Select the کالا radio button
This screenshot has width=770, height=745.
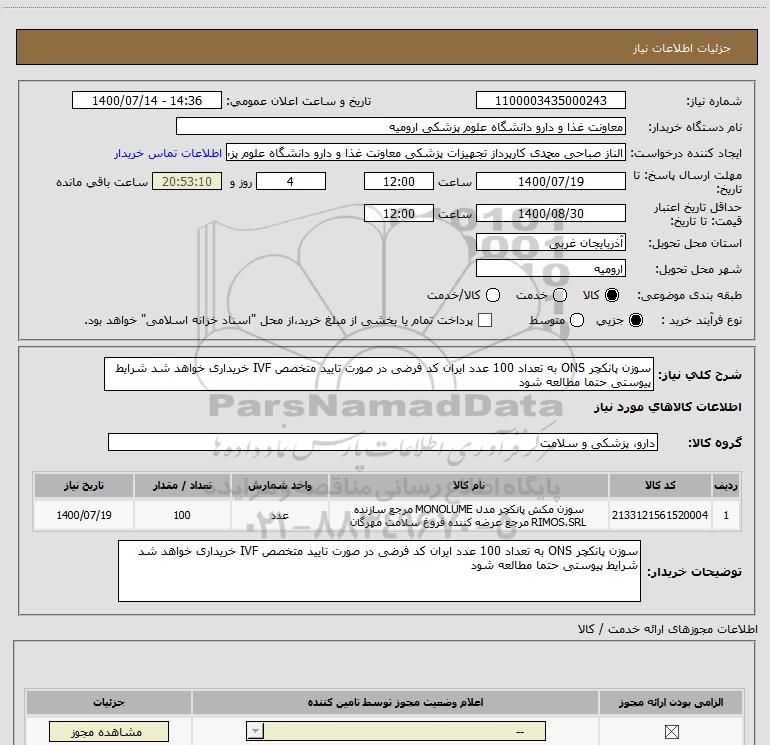click(612, 296)
